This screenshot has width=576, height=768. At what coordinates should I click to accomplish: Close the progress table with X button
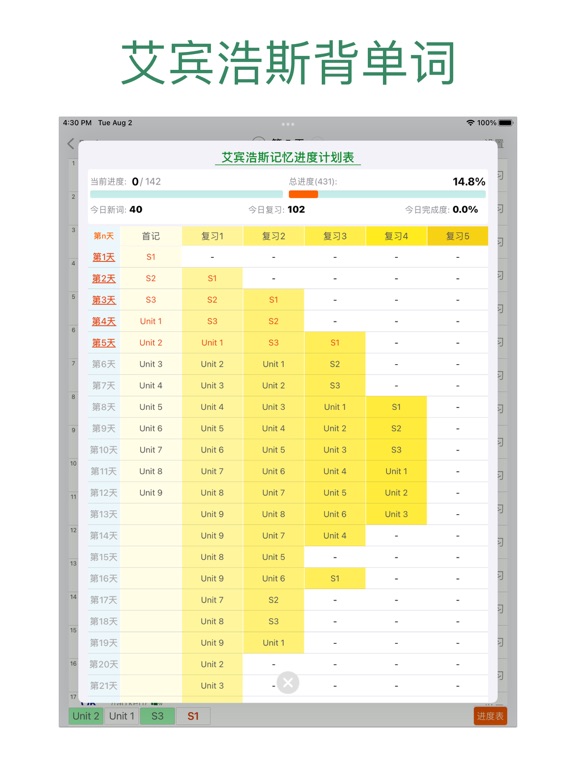(288, 682)
